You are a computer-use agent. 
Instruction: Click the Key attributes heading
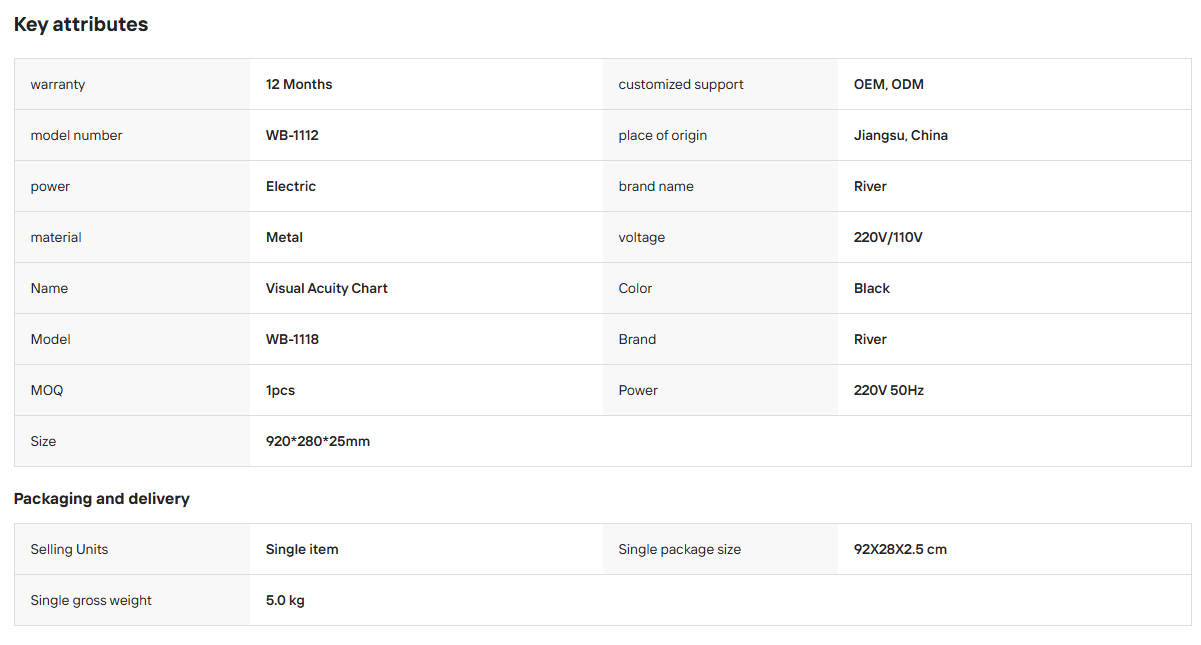pyautogui.click(x=81, y=25)
